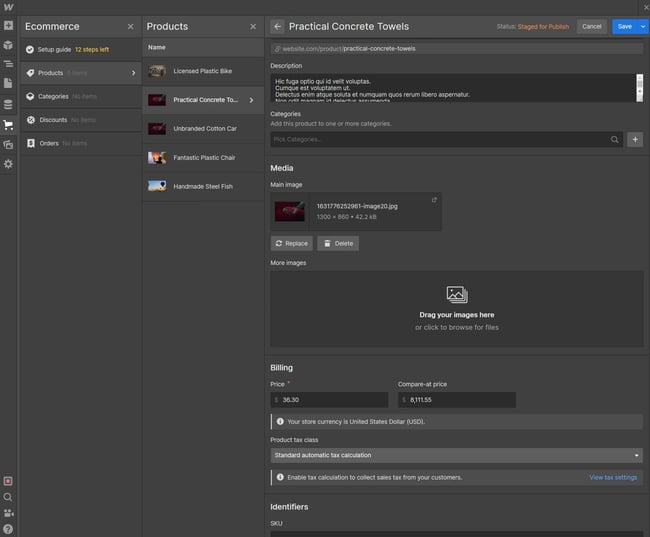Click the back arrow beside product title
Screen dimensions: 650x537
tap(277, 26)
